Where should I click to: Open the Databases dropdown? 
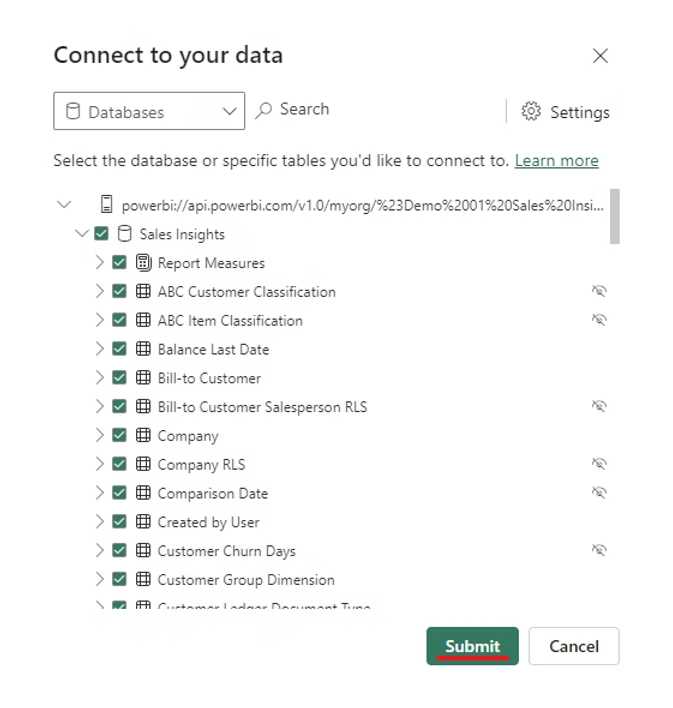point(149,112)
